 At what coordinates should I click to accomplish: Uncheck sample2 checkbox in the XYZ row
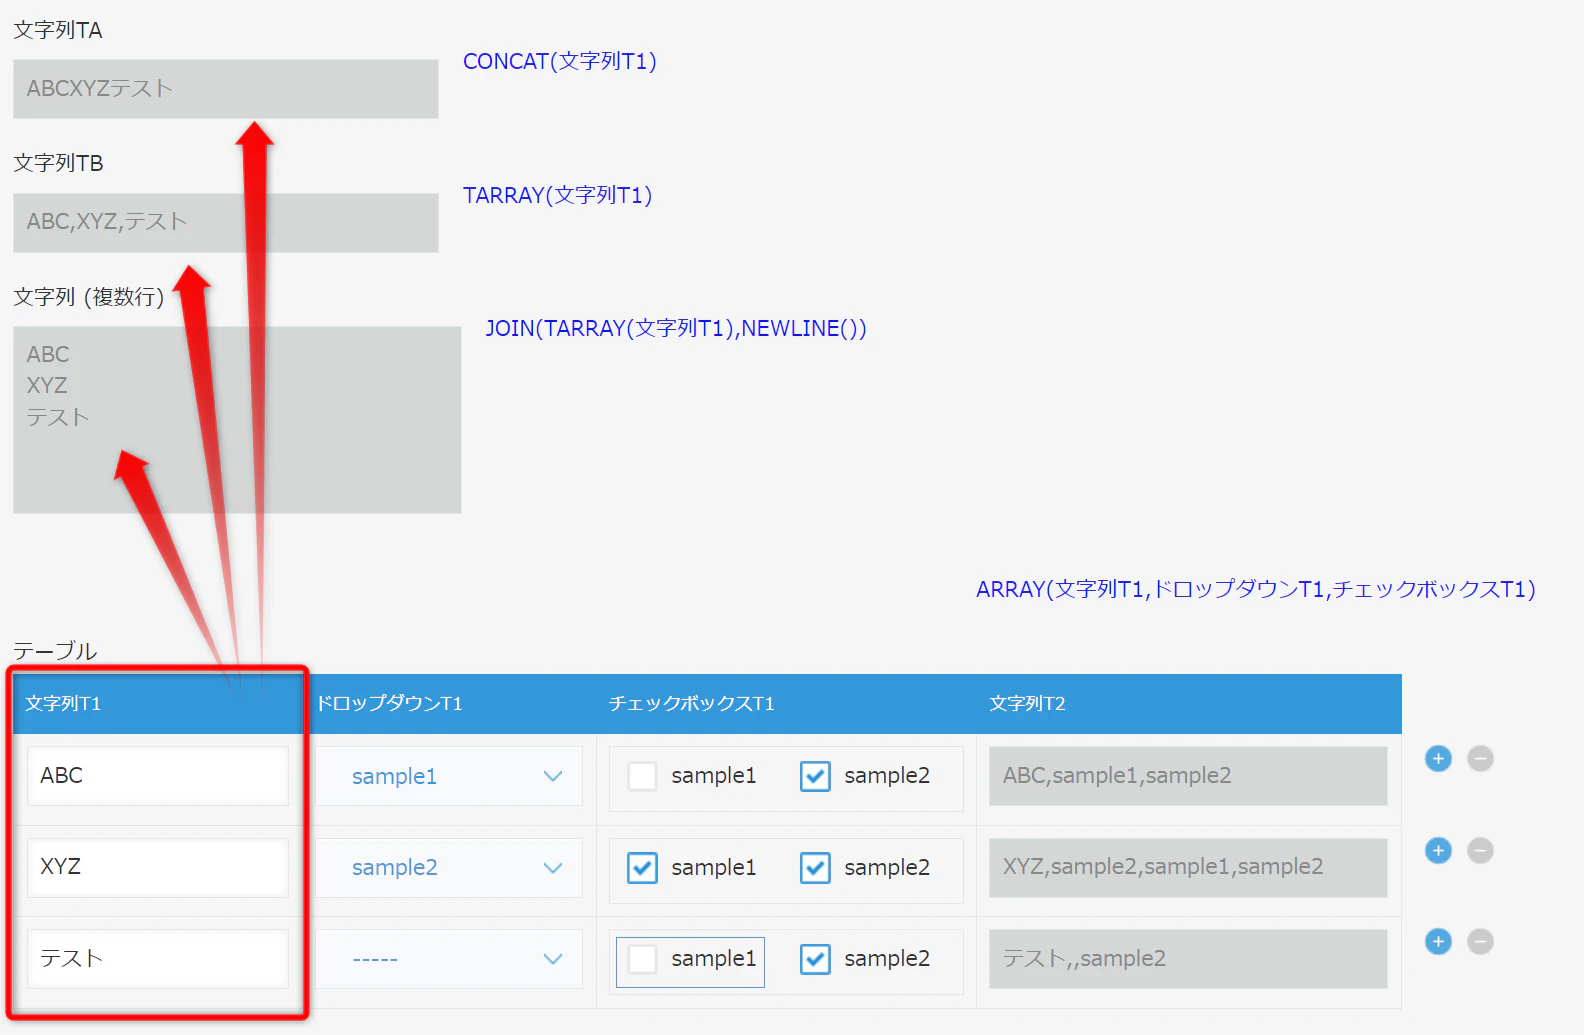coord(815,868)
